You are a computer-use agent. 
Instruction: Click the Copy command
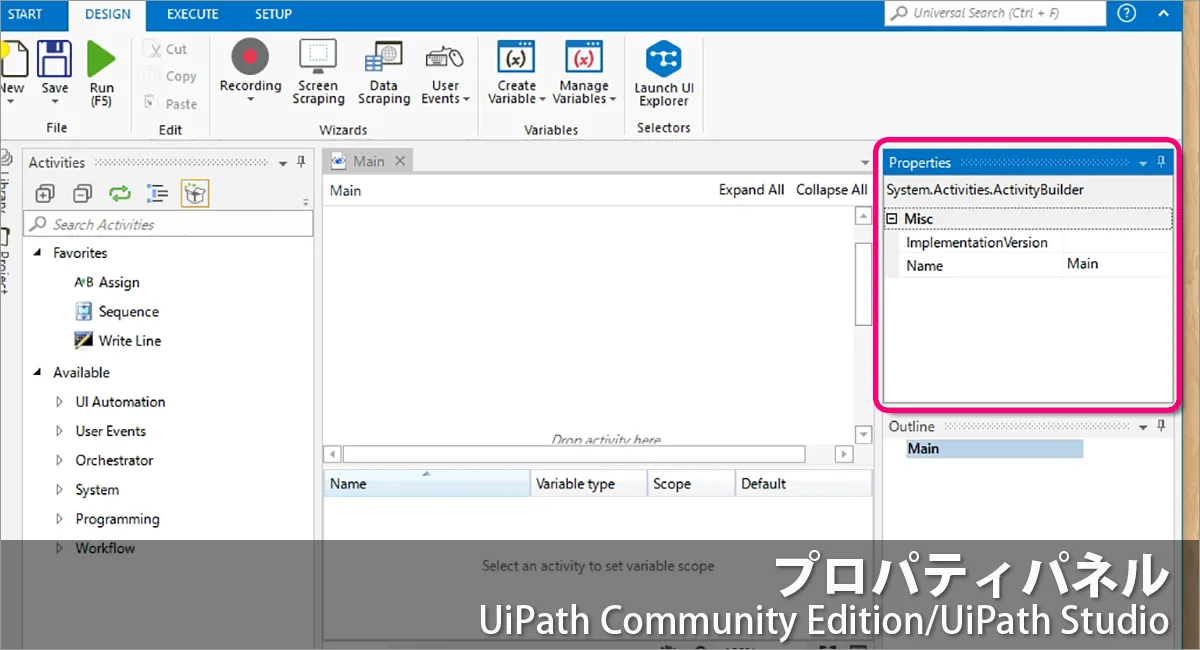coord(170,76)
